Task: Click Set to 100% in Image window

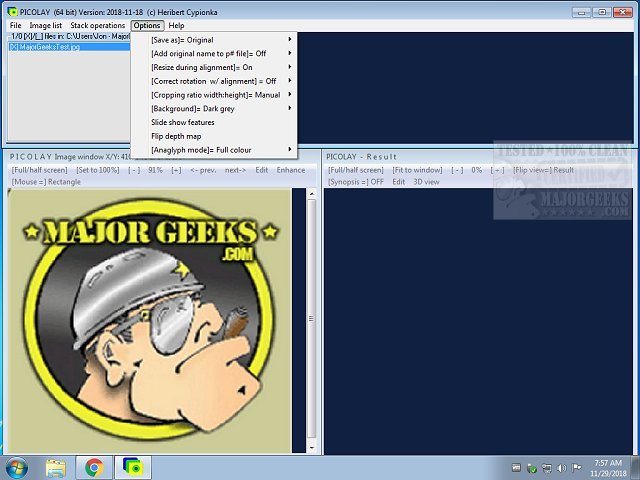Action: pos(98,170)
